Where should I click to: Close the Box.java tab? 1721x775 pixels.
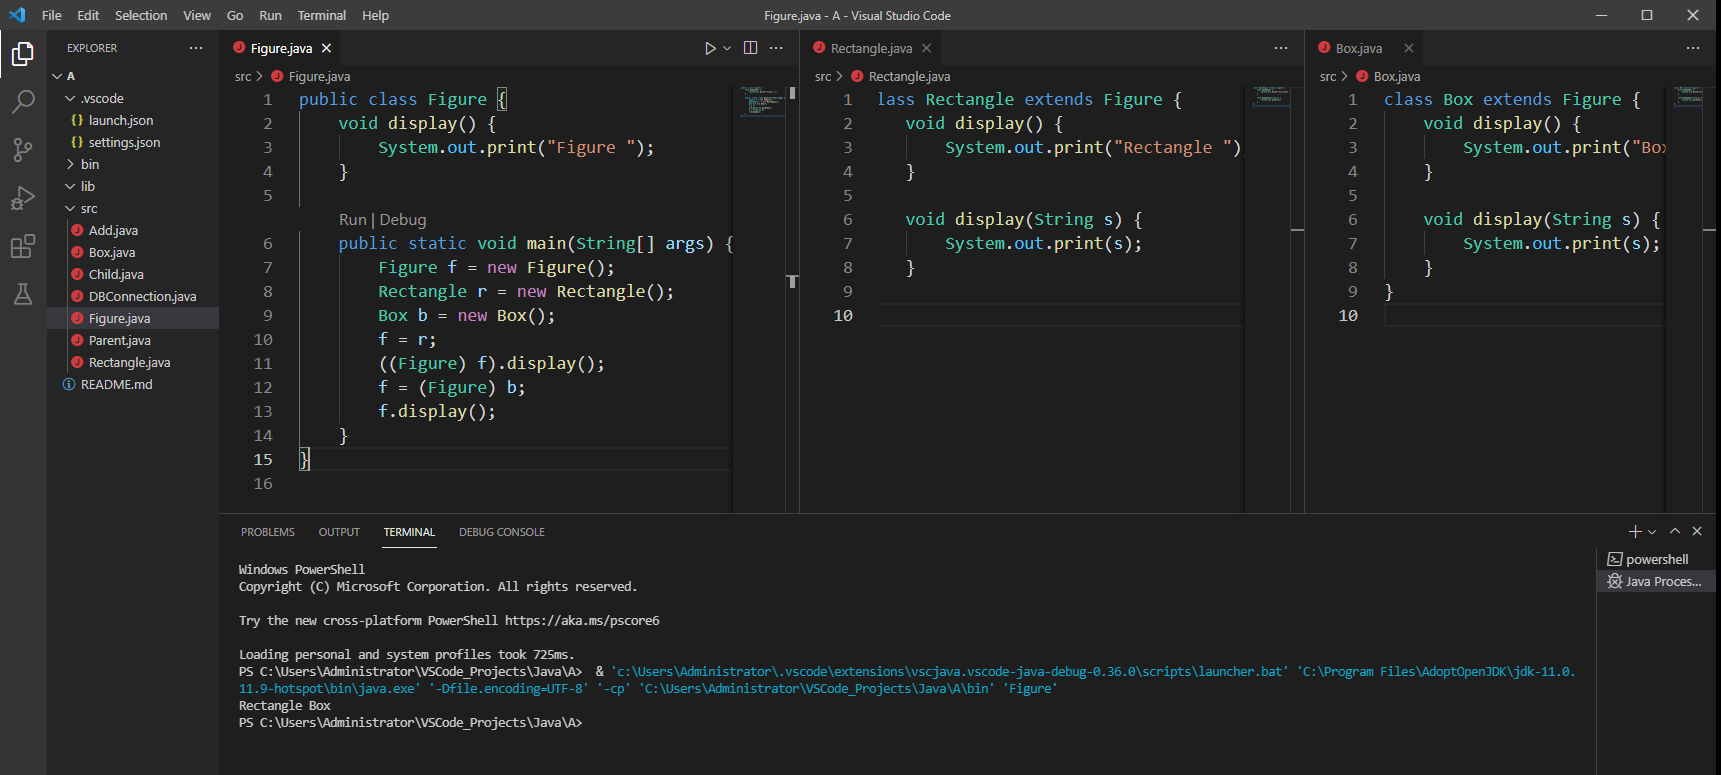(1409, 48)
